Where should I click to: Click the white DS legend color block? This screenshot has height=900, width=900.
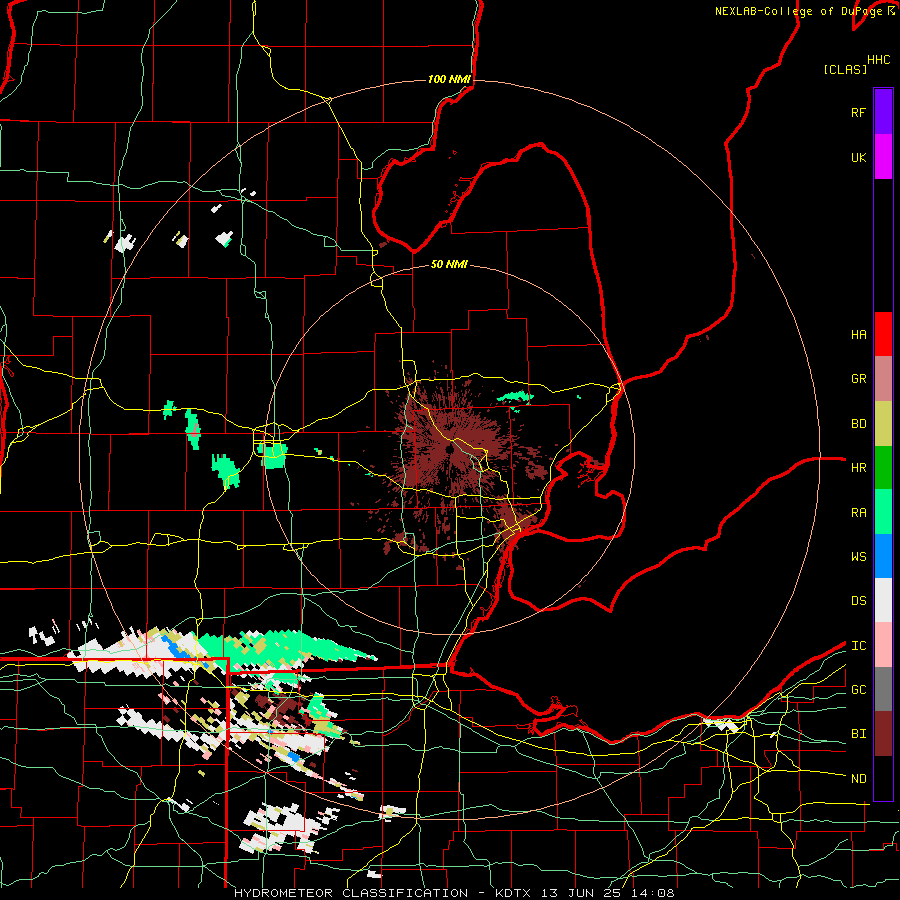pyautogui.click(x=883, y=600)
